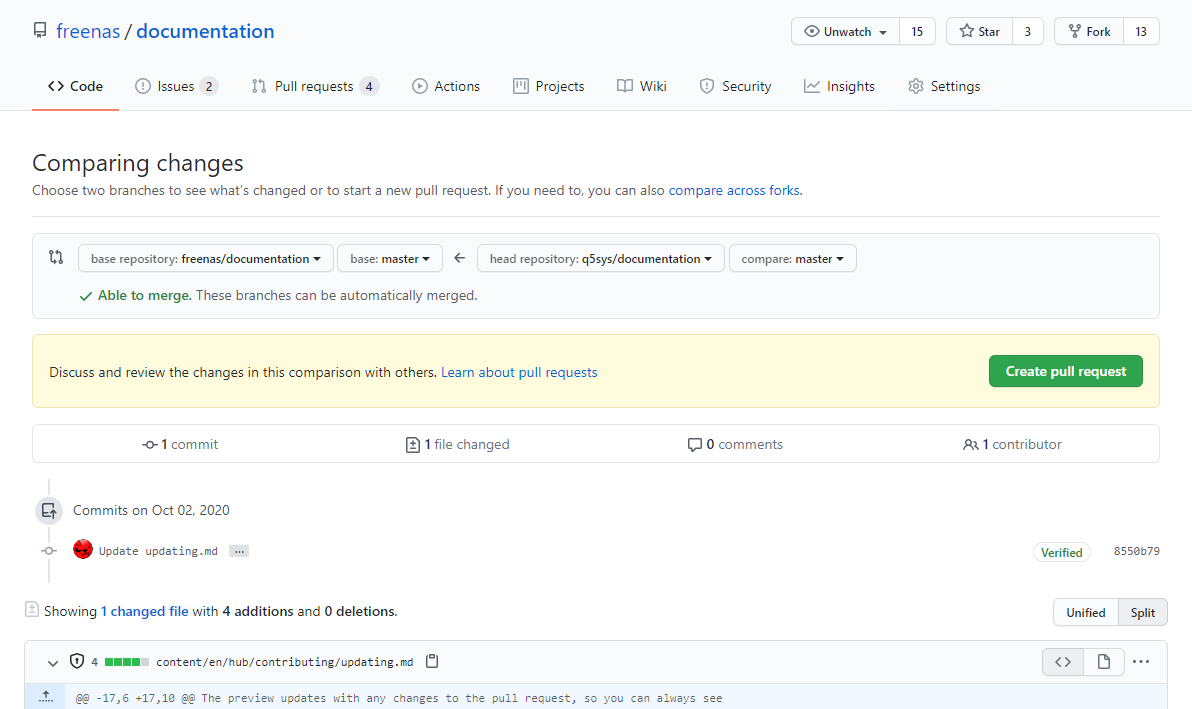Screen dimensions: 1192x709
Task: Switch diff view to Split
Action: [x=1142, y=612]
